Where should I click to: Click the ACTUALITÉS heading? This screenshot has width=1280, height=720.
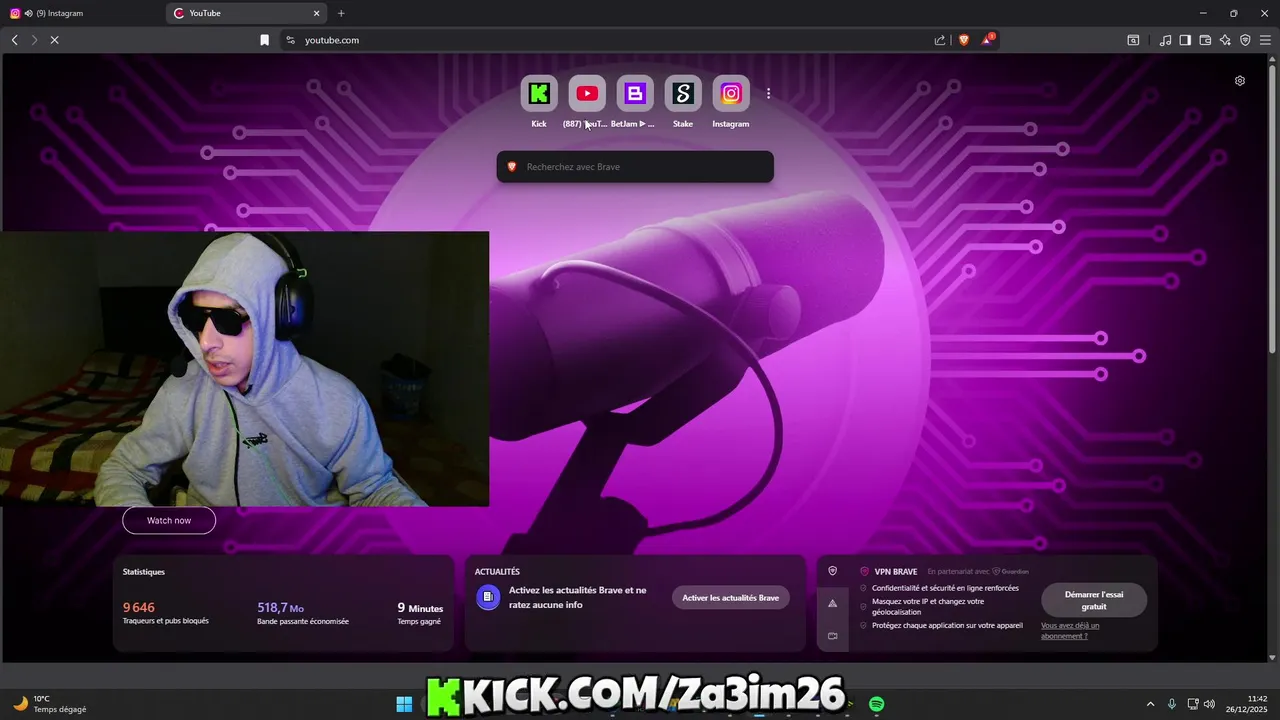click(497, 572)
